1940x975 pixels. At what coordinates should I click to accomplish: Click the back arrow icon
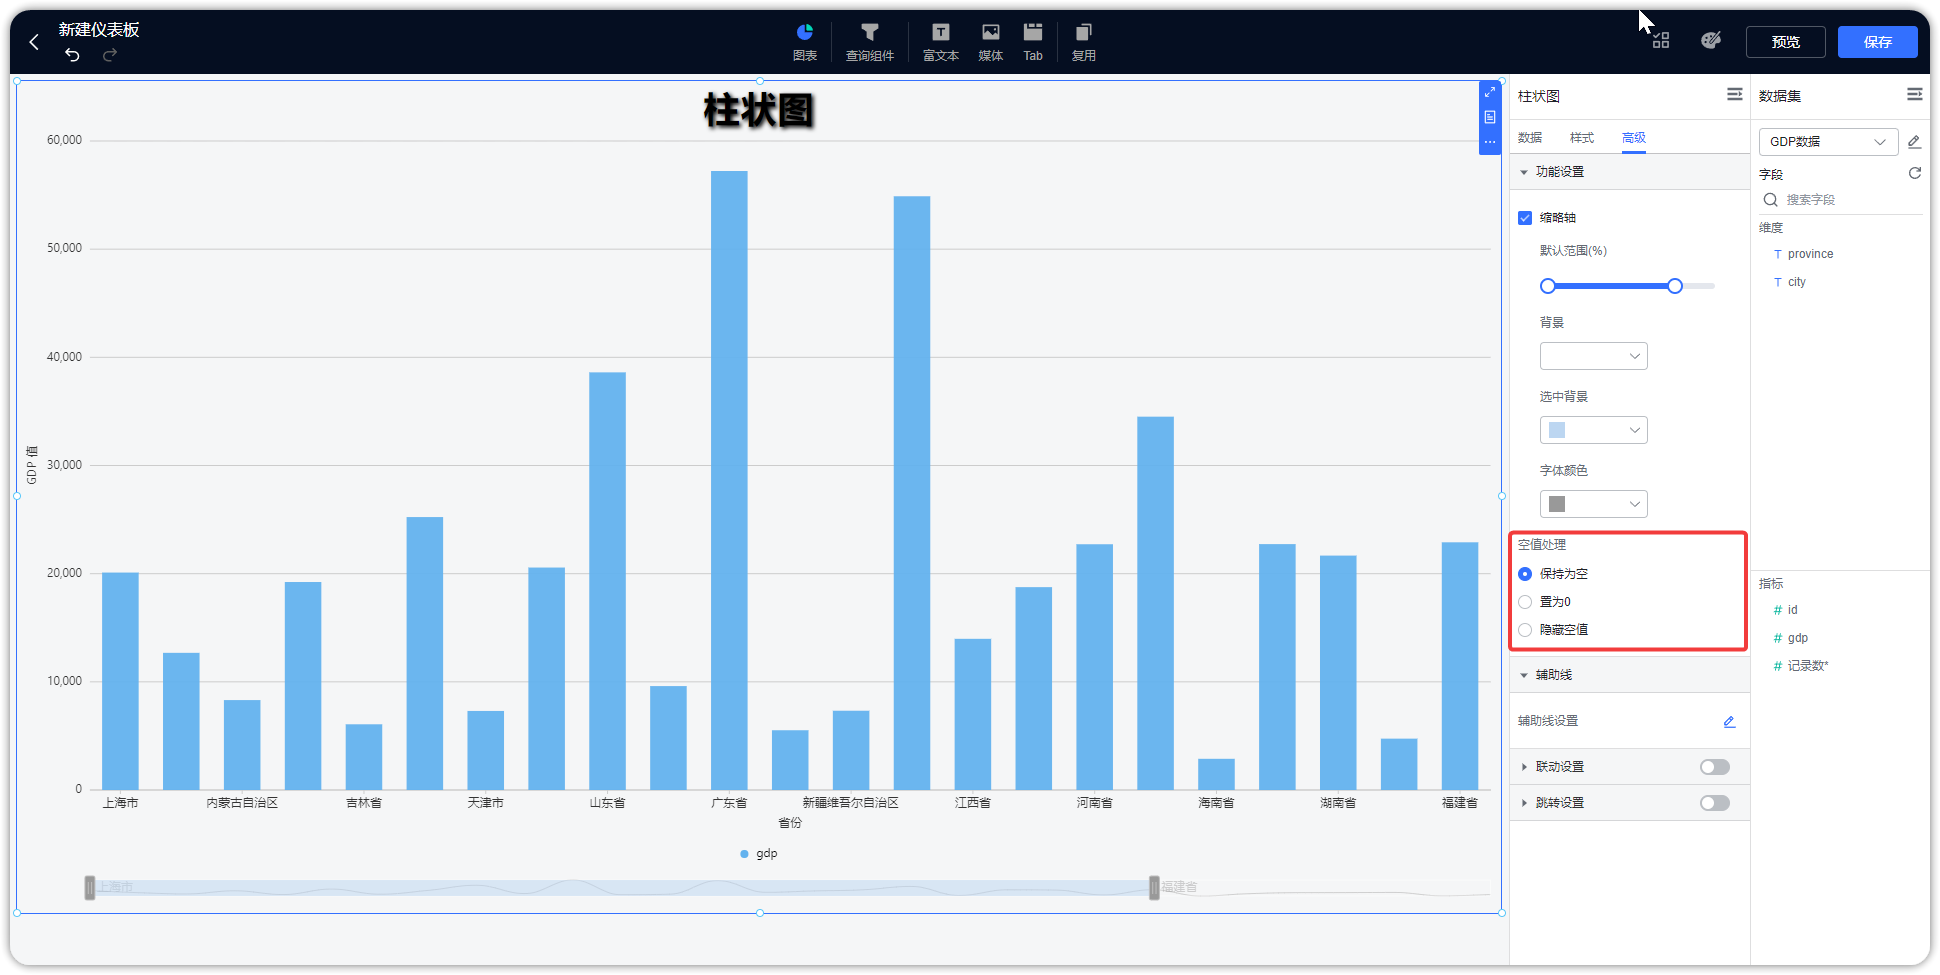point(34,42)
